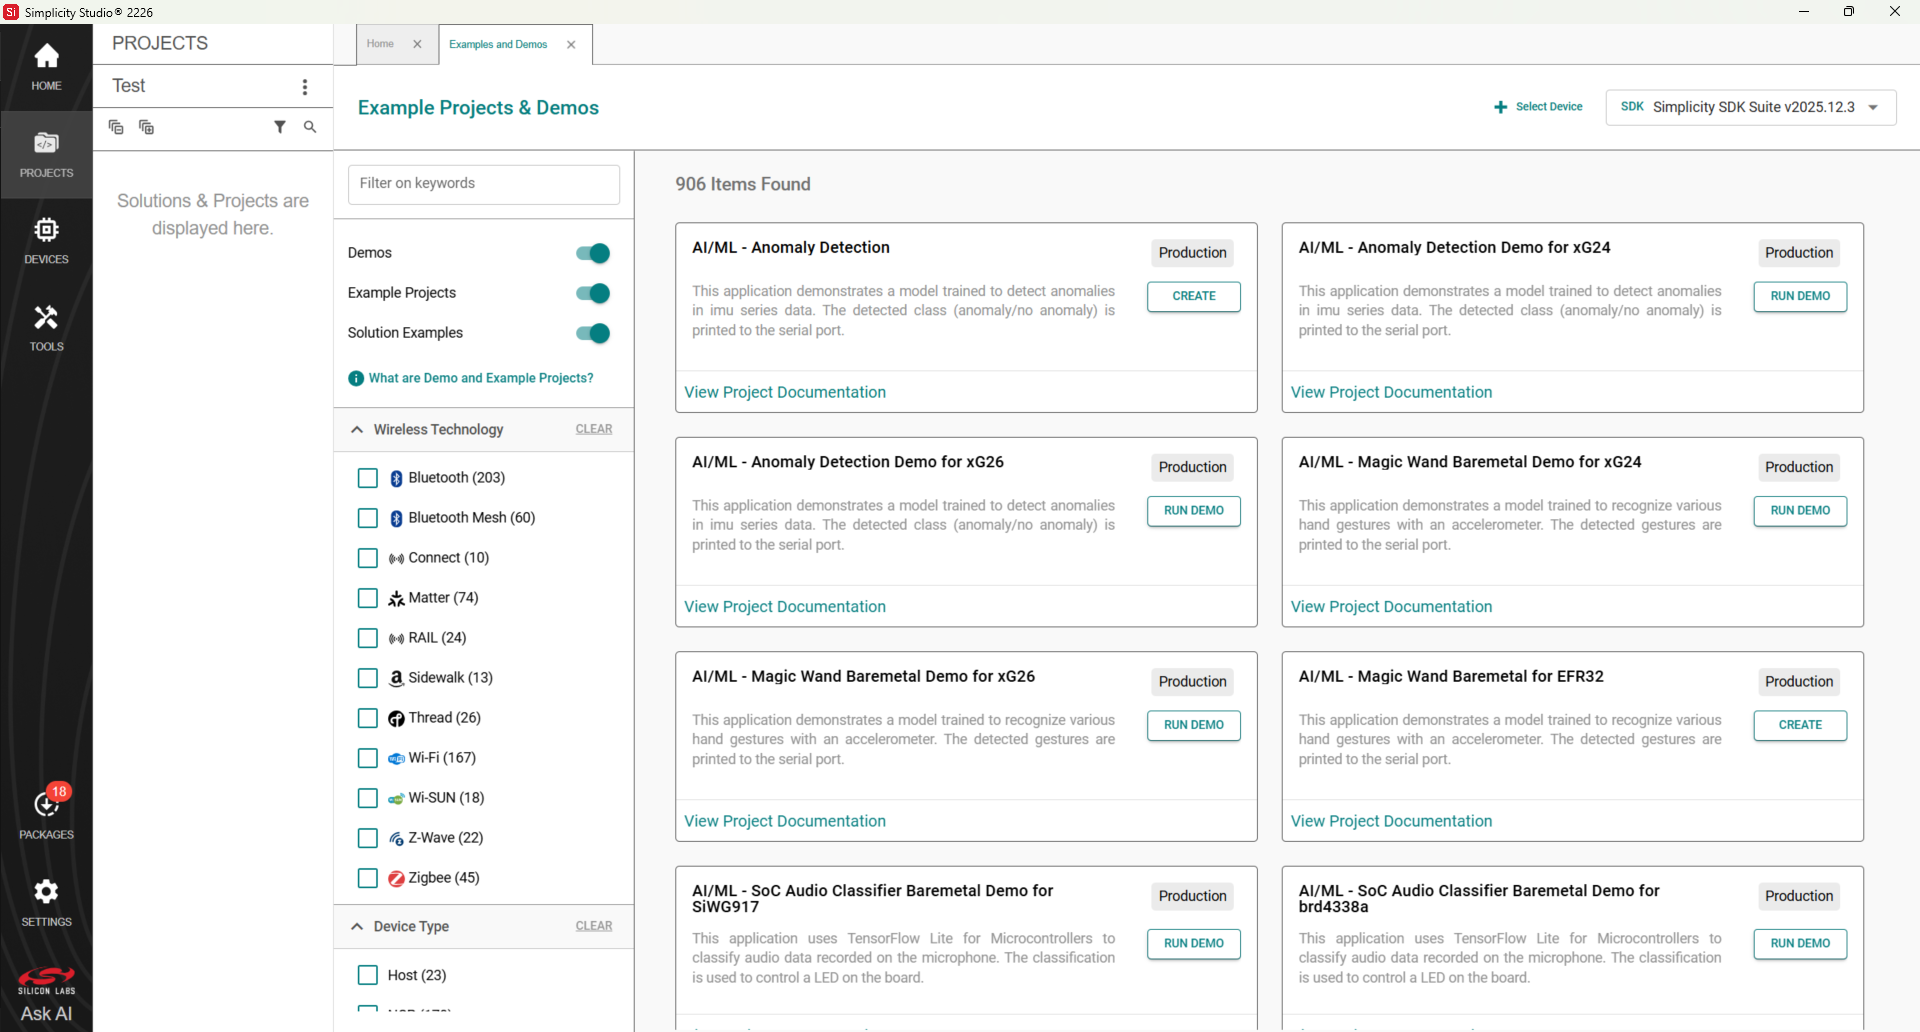Check the Host (23) checkbox
1920x1032 pixels.
tap(368, 975)
